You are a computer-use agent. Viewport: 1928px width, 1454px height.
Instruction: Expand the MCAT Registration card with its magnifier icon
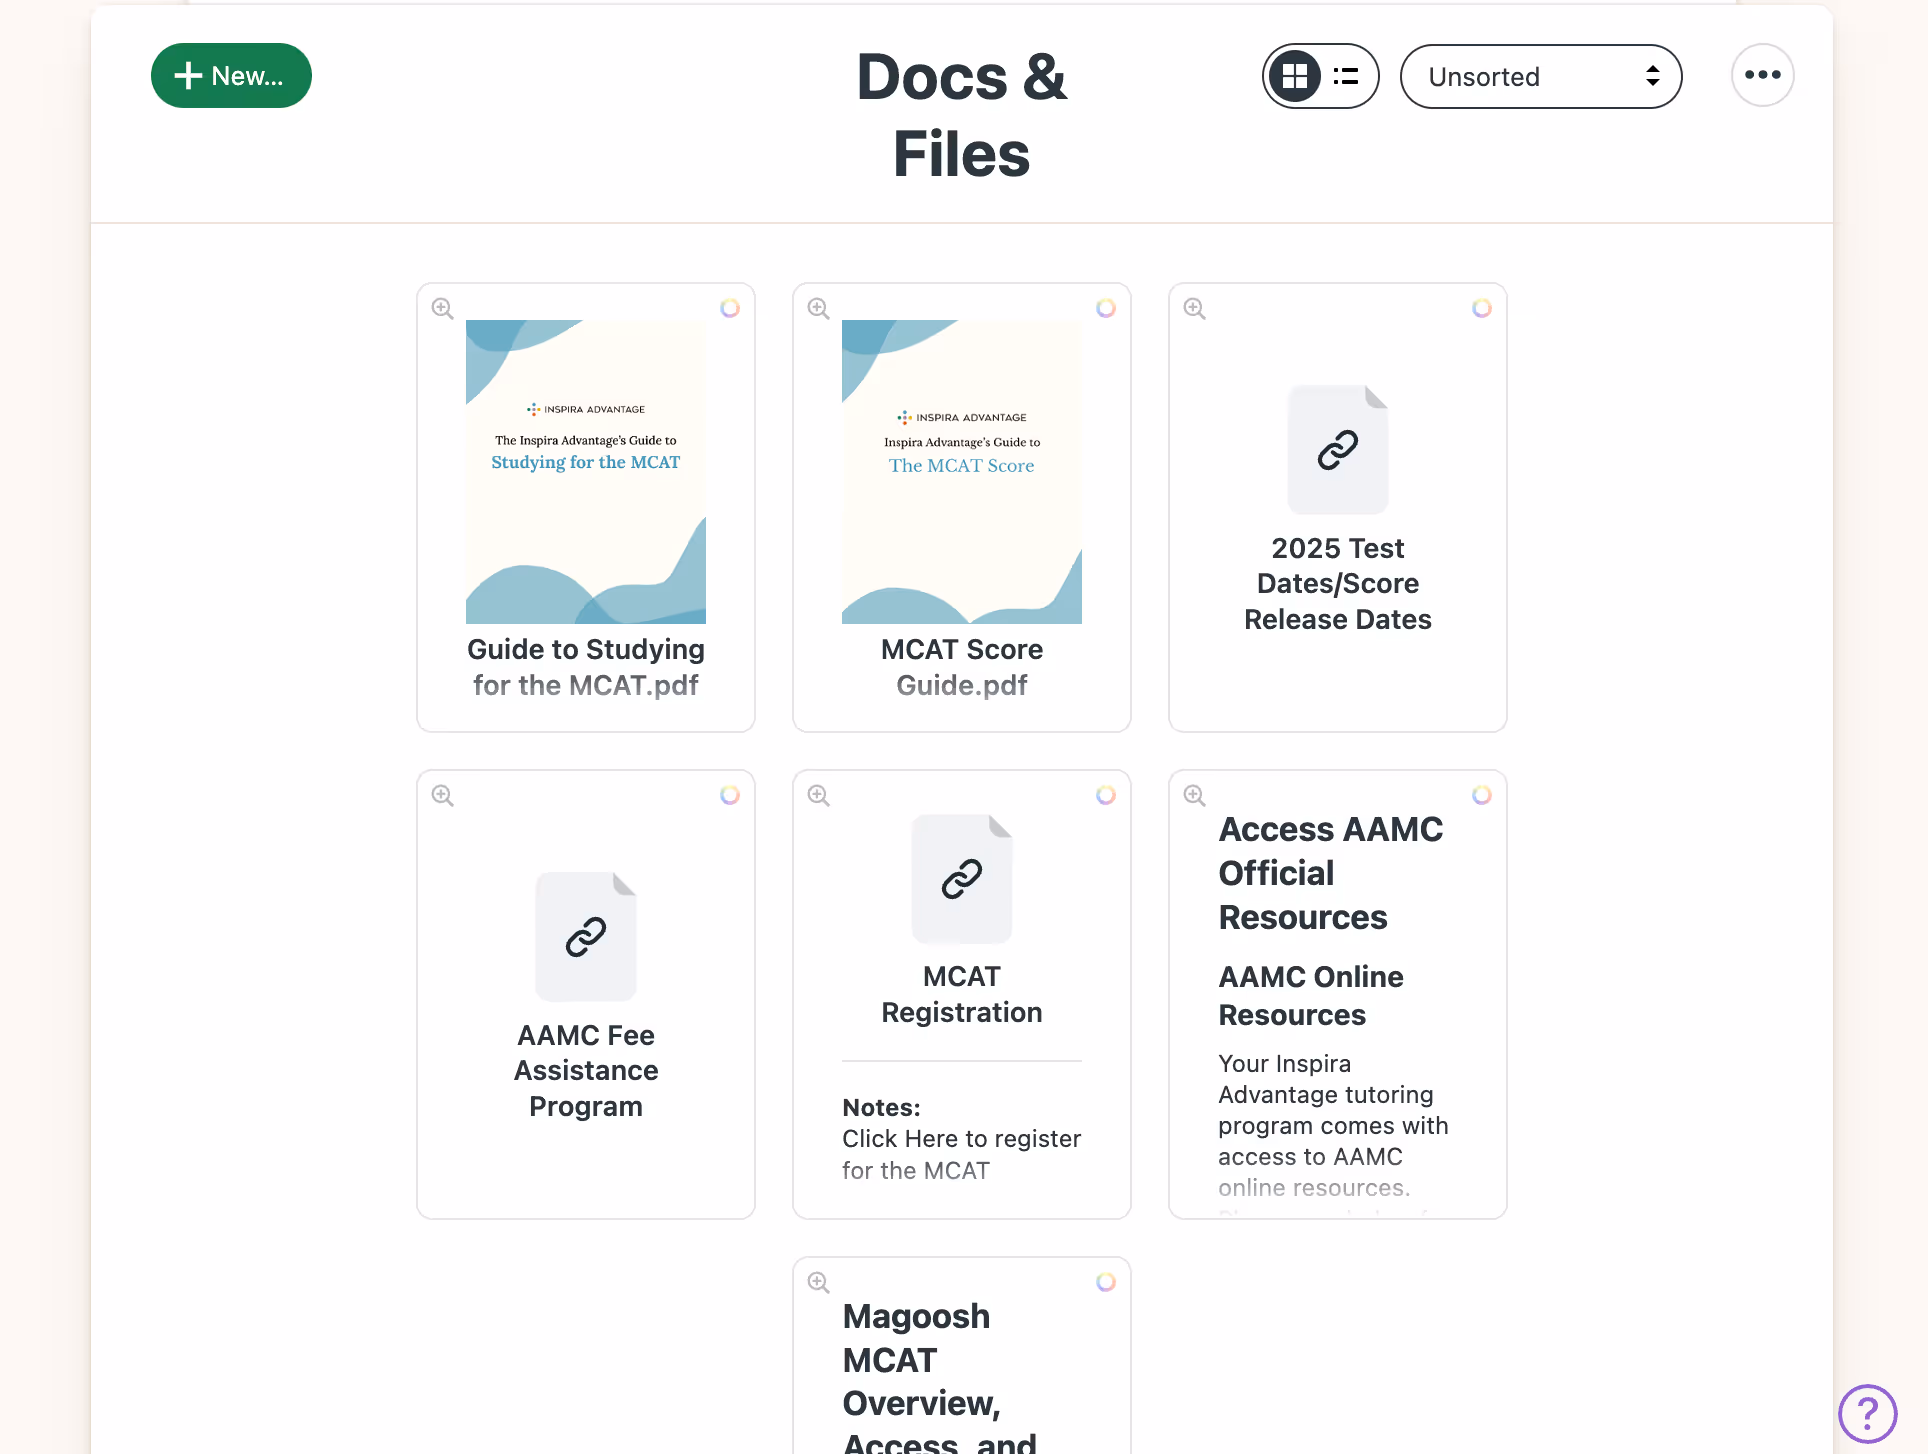[x=818, y=795]
